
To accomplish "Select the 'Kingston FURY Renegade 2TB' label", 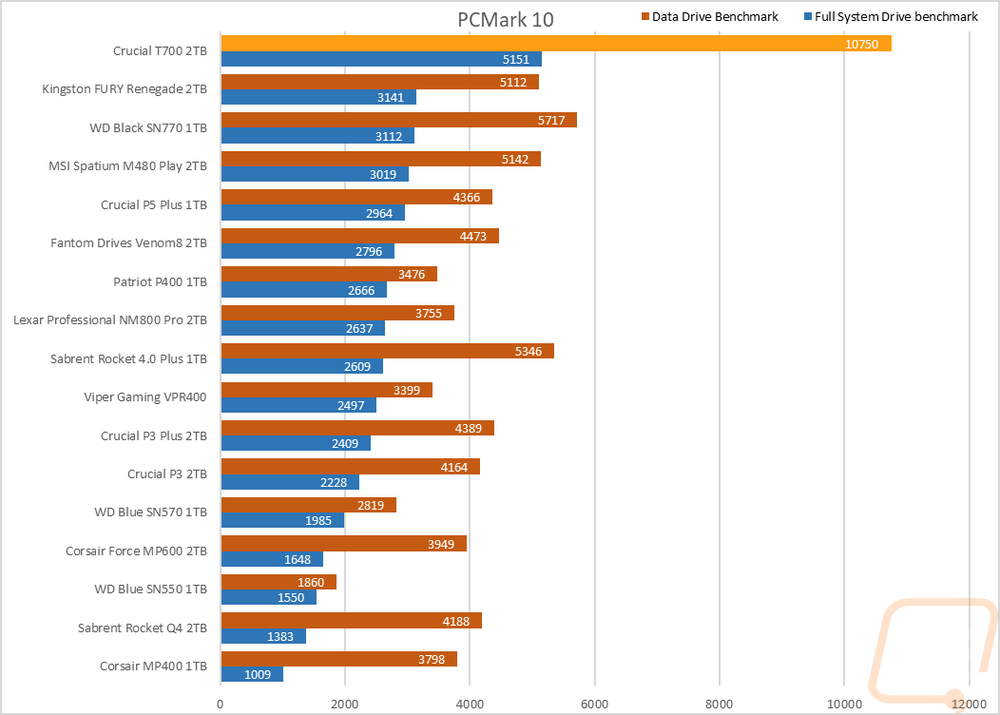I will coord(124,89).
